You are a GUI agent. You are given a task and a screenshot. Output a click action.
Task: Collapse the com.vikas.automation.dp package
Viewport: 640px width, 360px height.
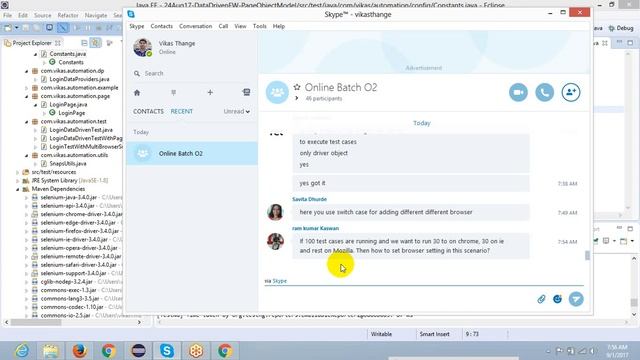(x=27, y=71)
